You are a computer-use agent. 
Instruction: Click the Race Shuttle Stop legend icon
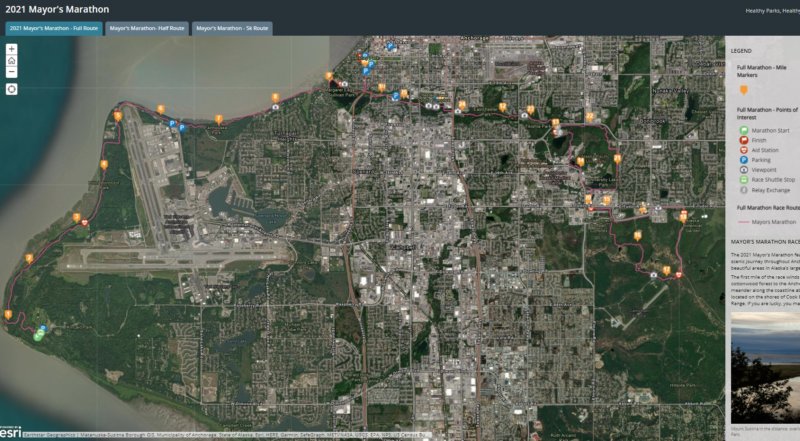(x=743, y=179)
